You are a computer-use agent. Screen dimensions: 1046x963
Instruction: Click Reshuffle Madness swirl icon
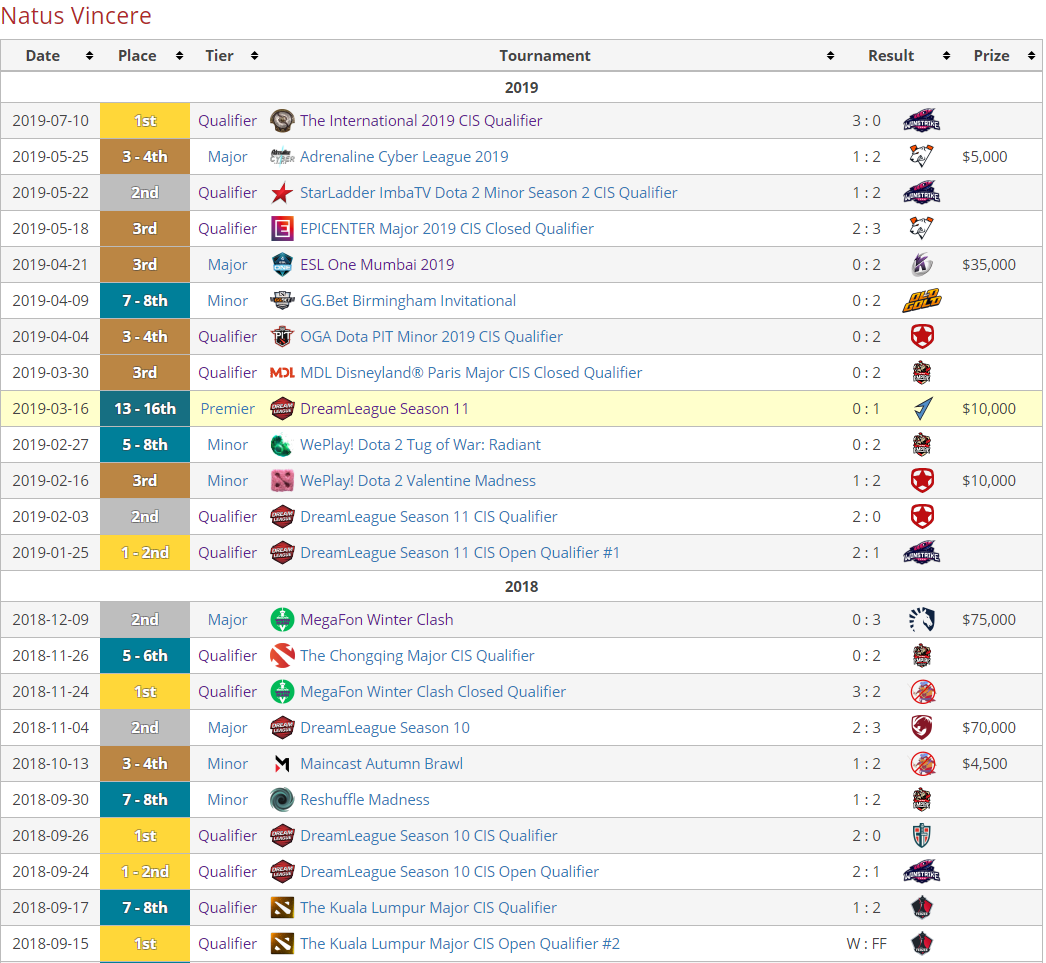click(x=282, y=800)
